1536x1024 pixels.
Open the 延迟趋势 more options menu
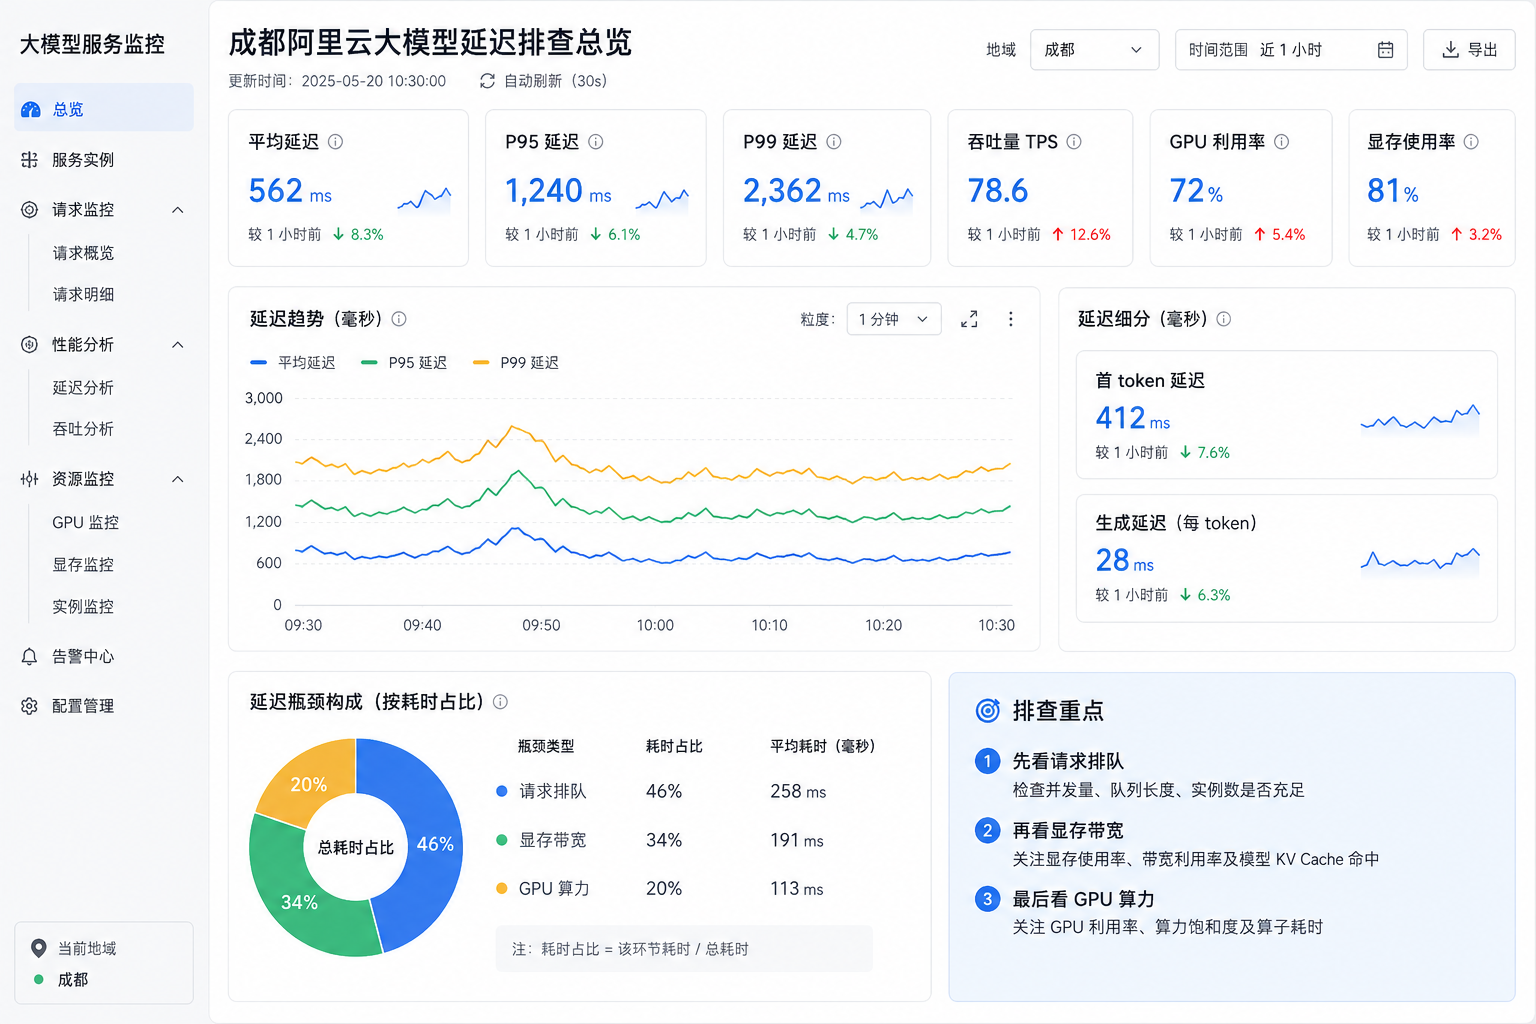1011,319
